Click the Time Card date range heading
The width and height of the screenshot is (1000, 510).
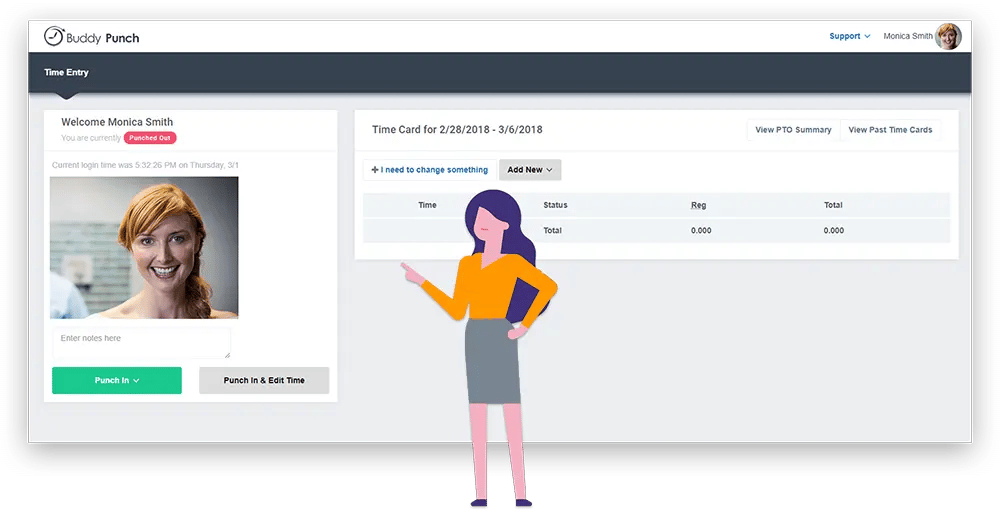tap(457, 129)
